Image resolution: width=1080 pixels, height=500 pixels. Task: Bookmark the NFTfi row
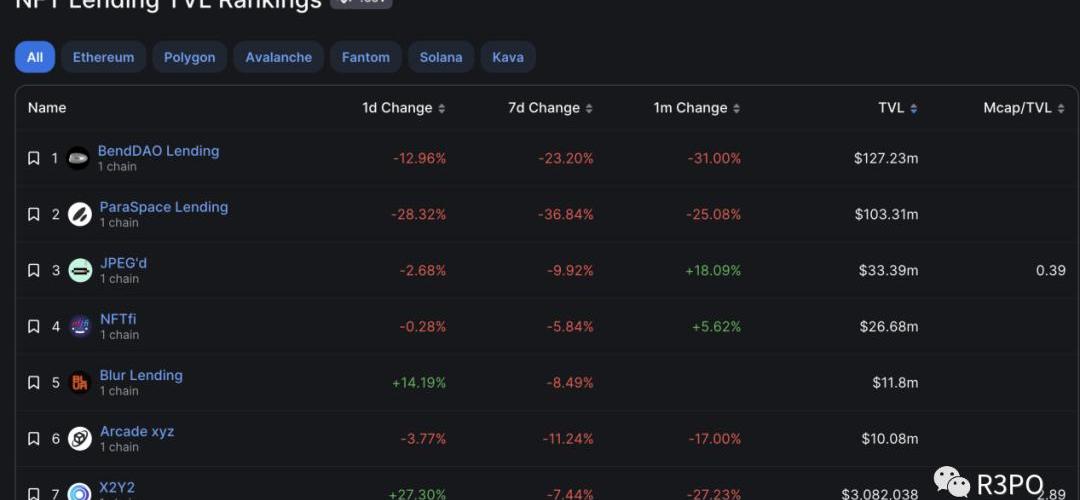pyautogui.click(x=33, y=326)
